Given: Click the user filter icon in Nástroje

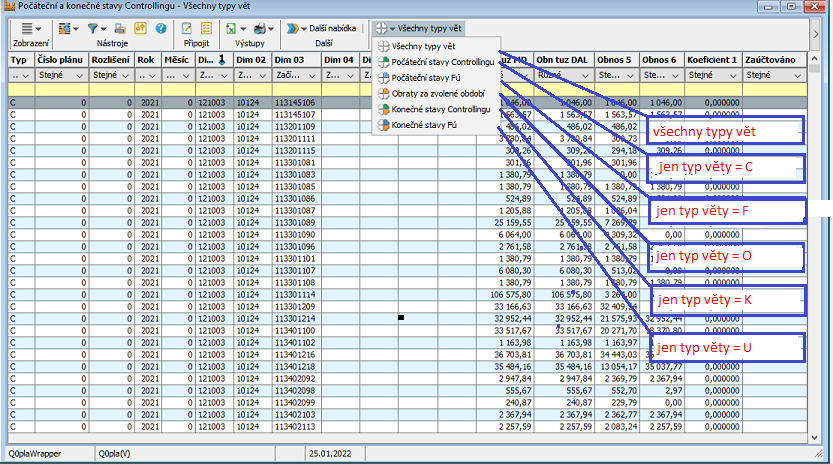Looking at the screenshot, I should click(x=122, y=29).
